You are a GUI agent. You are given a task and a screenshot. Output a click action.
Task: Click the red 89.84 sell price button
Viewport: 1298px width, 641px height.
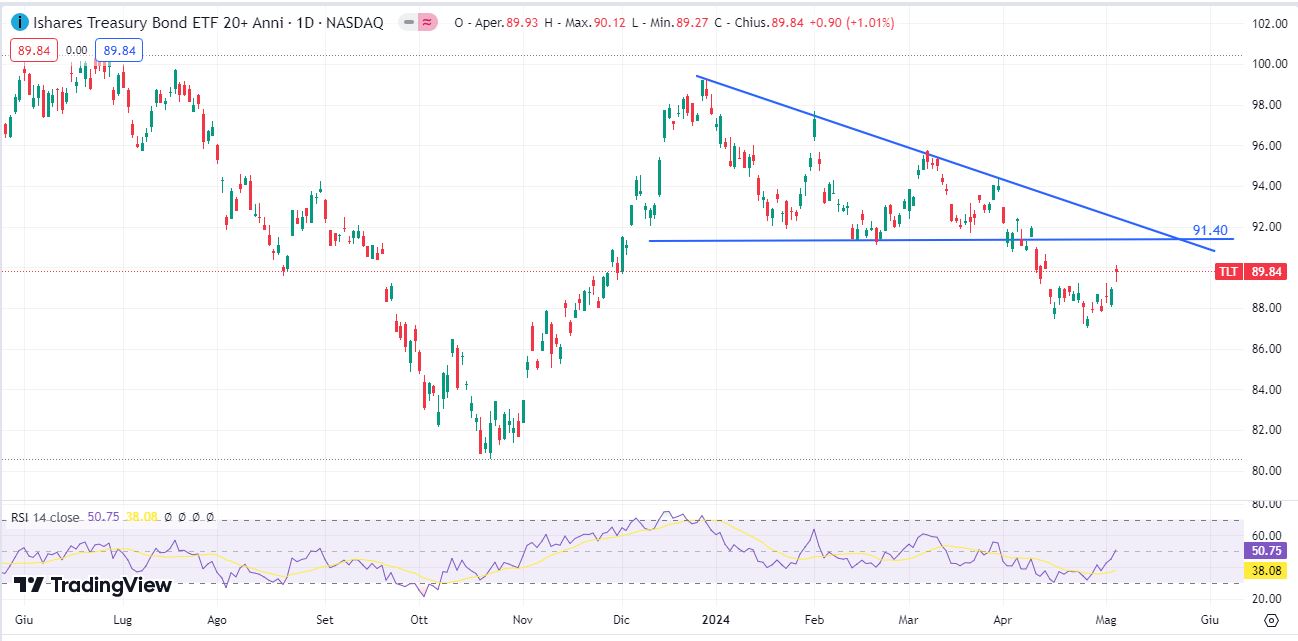coord(34,50)
